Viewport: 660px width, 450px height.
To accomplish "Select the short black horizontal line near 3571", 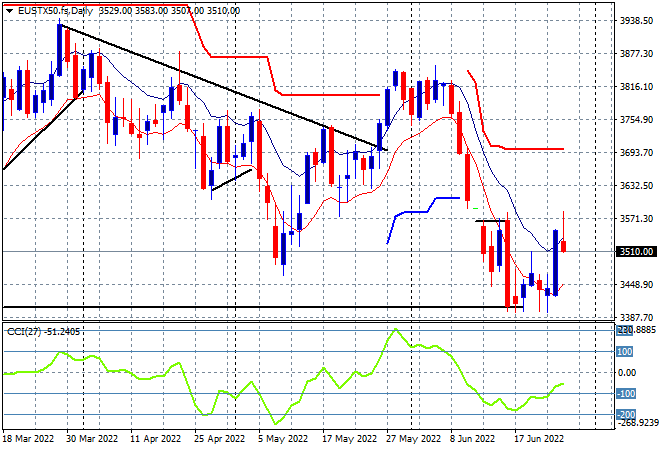I will click(490, 221).
